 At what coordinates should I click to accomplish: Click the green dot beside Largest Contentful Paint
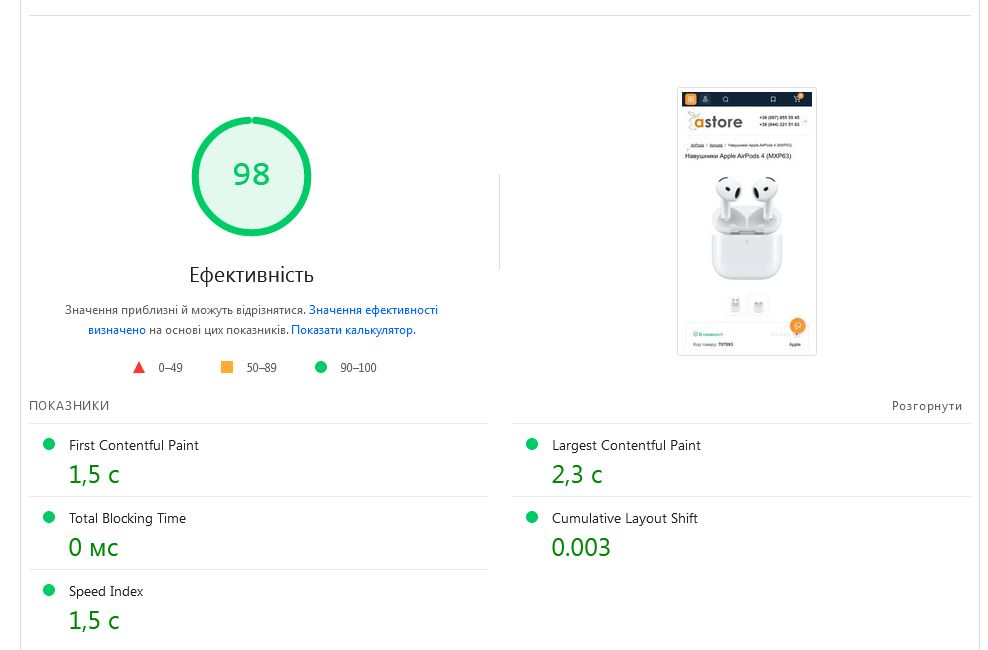[532, 445]
